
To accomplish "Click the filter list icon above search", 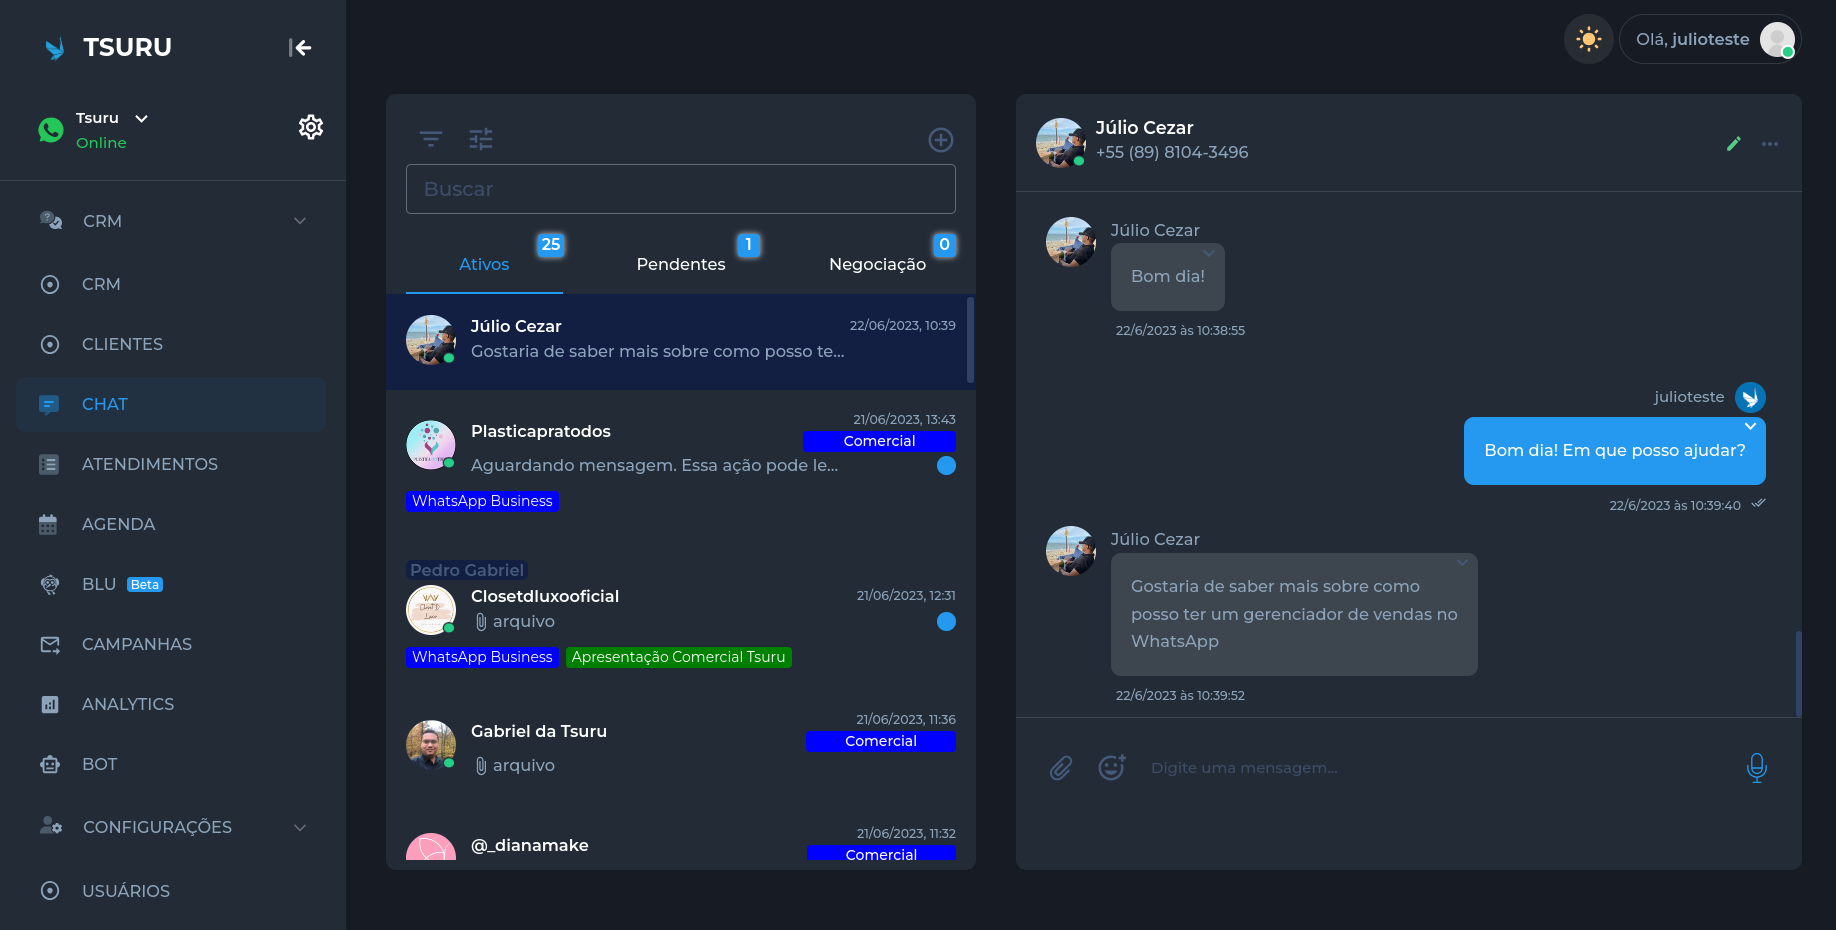I will (431, 139).
